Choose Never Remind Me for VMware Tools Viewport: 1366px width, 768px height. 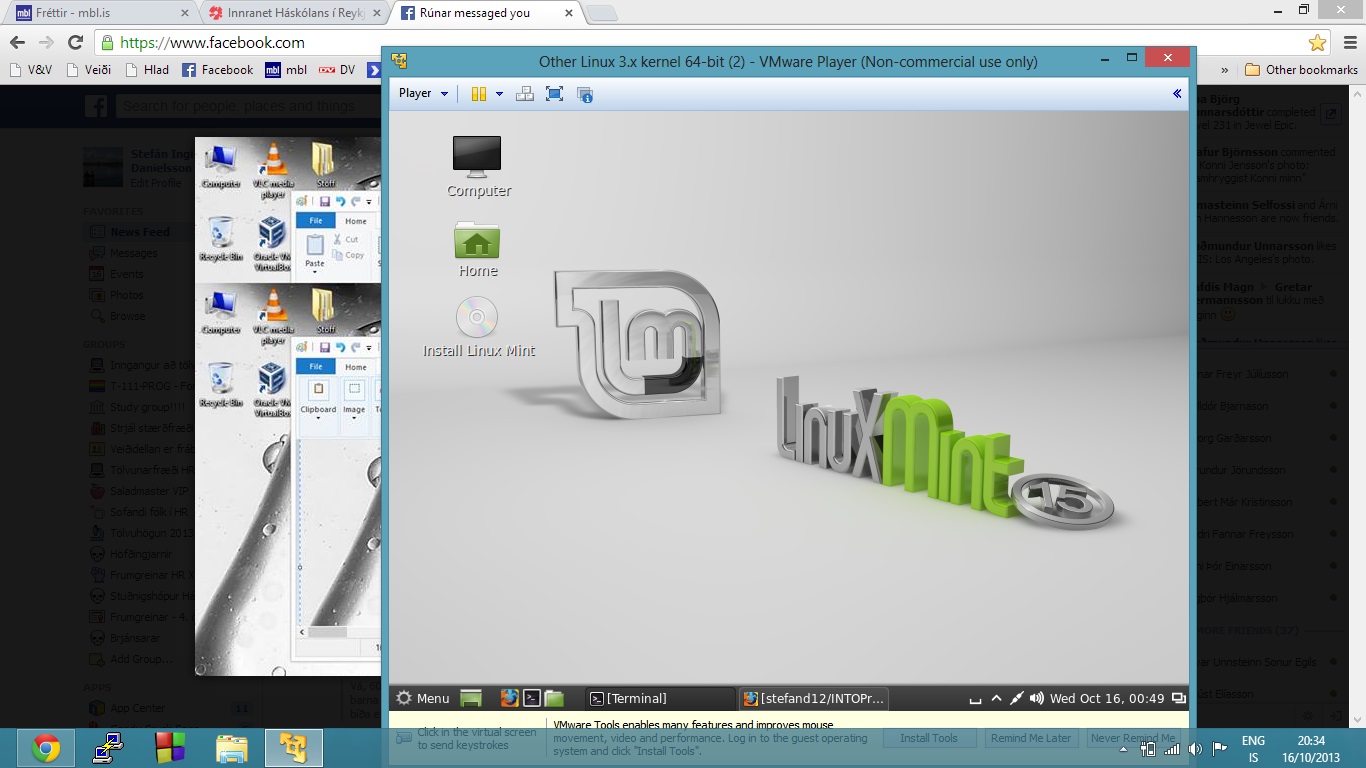point(1133,738)
